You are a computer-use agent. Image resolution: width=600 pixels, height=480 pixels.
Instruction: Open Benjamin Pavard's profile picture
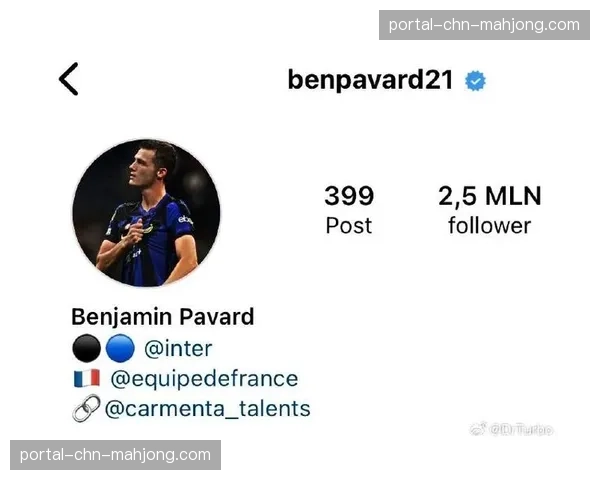pyautogui.click(x=146, y=213)
